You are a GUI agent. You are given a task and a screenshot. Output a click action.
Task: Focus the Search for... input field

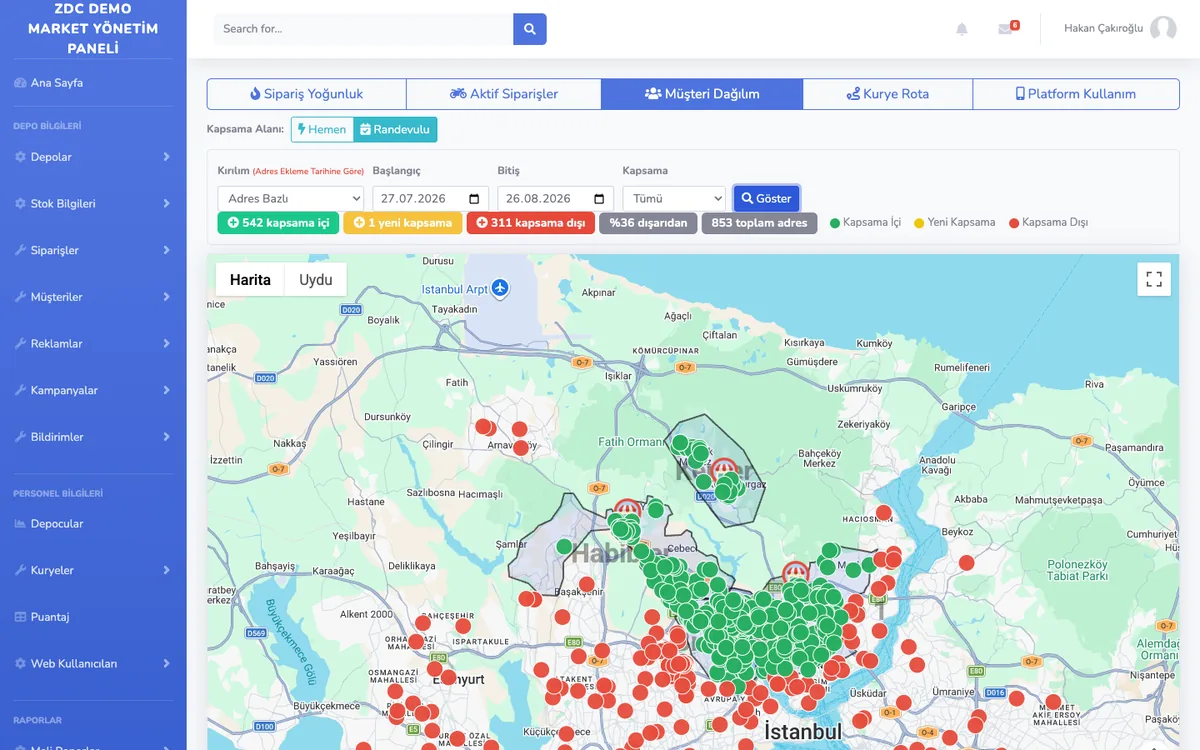364,29
